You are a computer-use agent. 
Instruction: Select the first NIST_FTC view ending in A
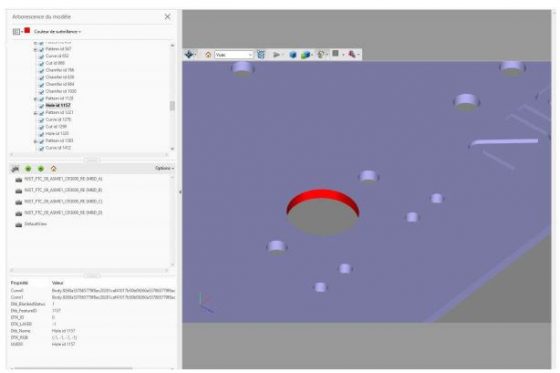pos(63,179)
